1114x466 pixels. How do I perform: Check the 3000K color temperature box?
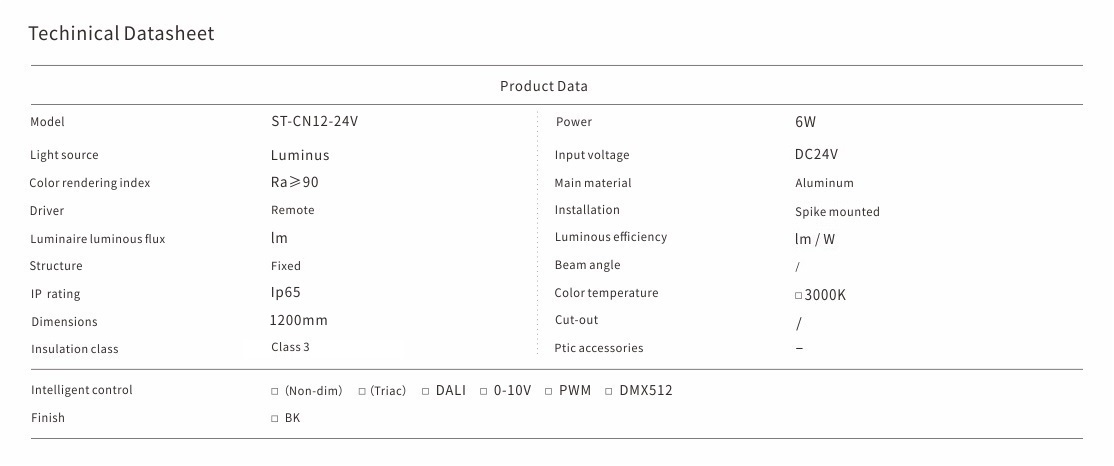click(x=798, y=296)
